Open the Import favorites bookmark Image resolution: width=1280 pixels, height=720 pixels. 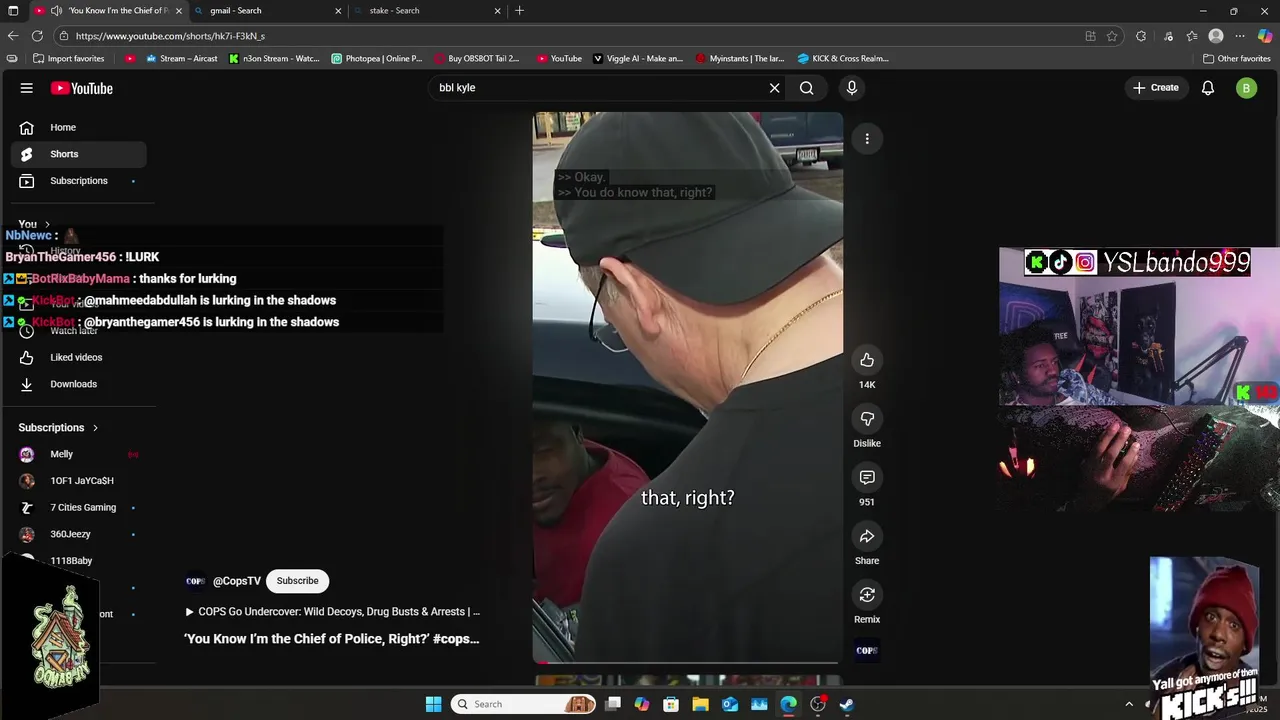pos(69,59)
